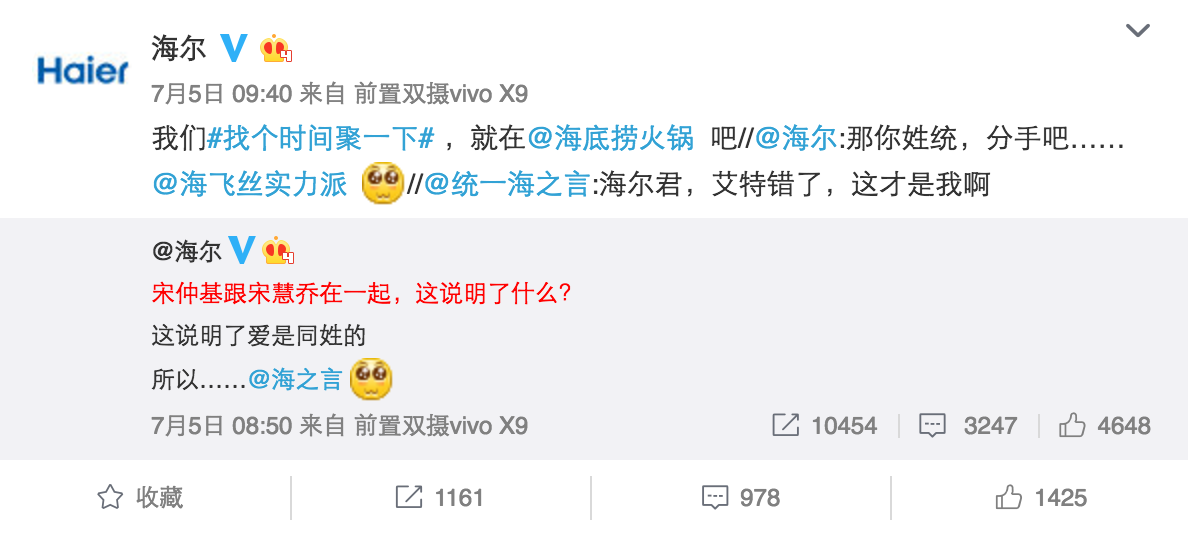Click the verified badge in quoted post
This screenshot has height=534, width=1188.
[241, 251]
